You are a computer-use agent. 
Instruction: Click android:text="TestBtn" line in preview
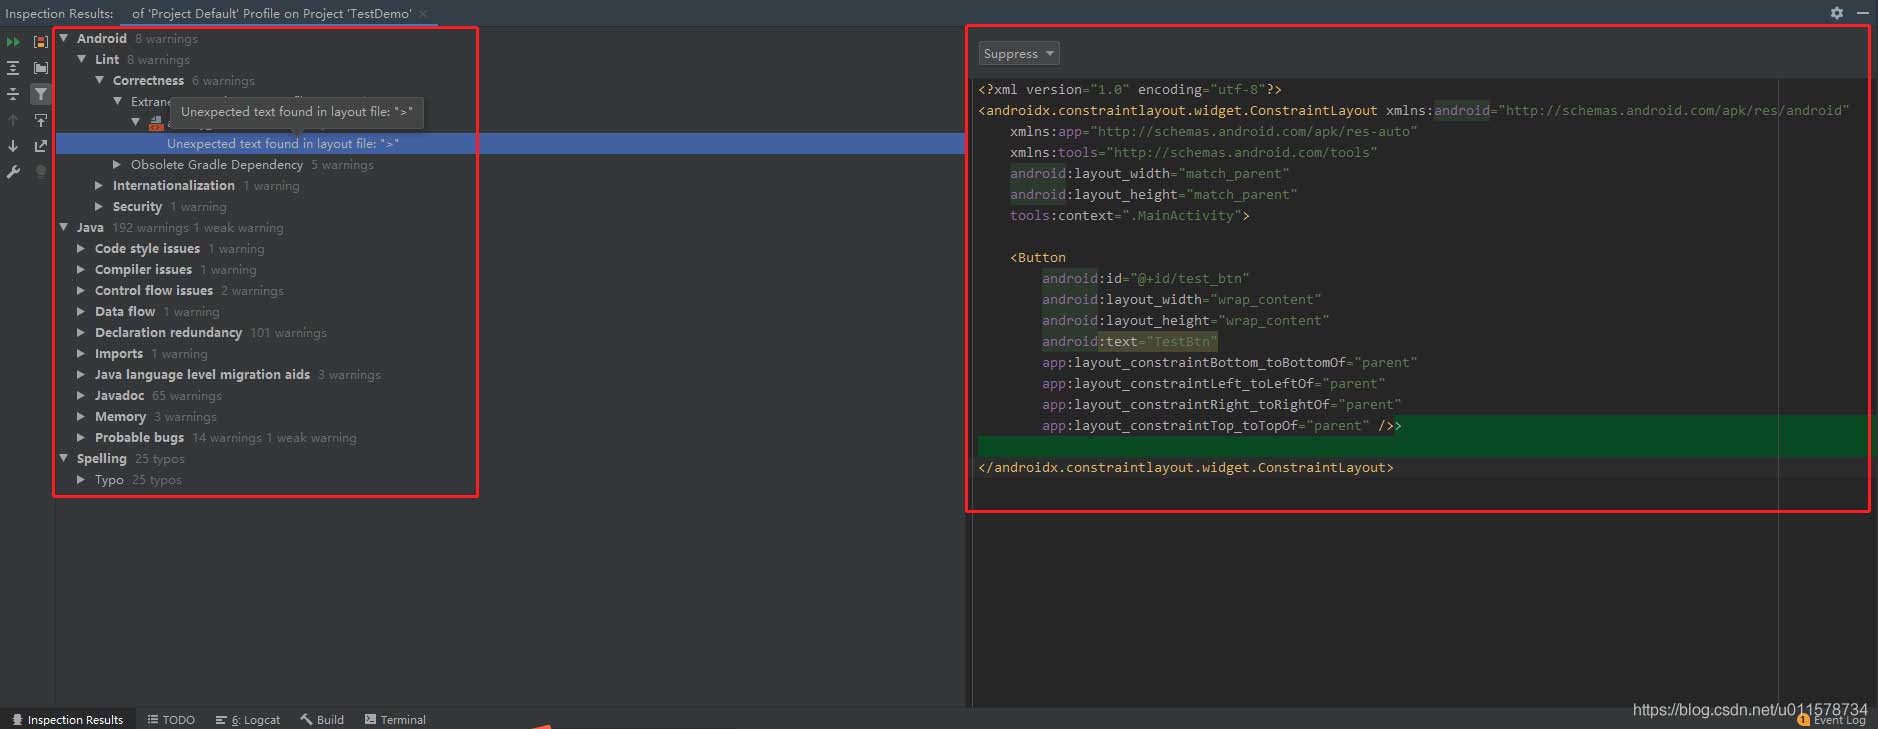coord(1130,341)
